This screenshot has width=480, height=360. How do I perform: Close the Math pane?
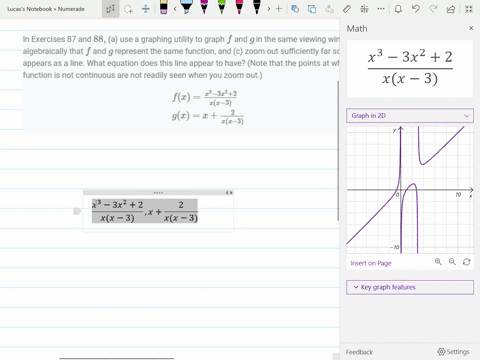tap(471, 28)
